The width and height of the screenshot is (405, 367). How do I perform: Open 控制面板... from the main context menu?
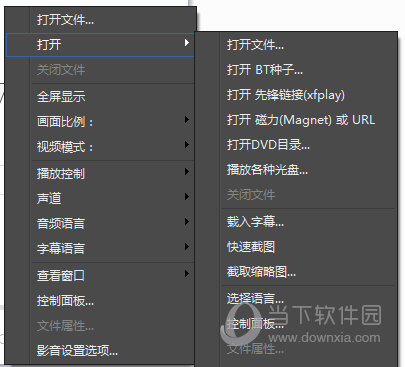click(100, 301)
